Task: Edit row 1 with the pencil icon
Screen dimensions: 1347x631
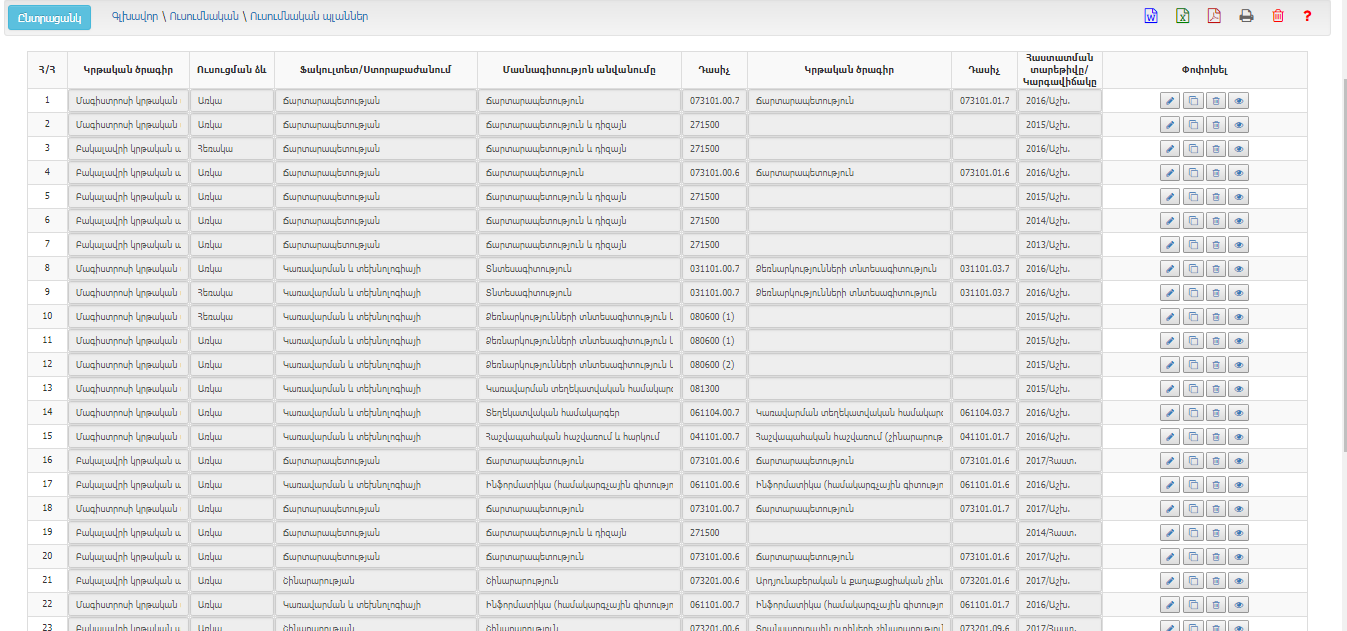Action: [x=1170, y=101]
